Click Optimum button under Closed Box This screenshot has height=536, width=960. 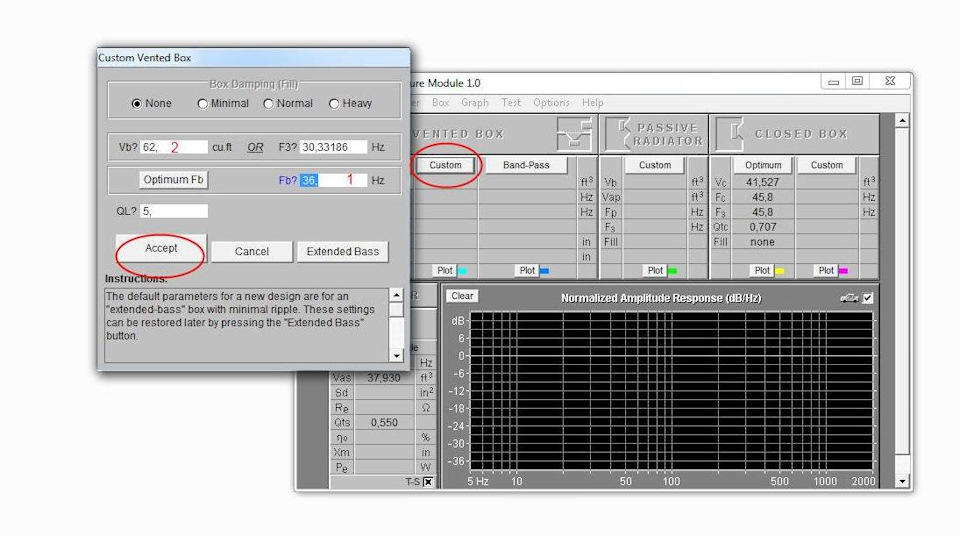pos(763,165)
